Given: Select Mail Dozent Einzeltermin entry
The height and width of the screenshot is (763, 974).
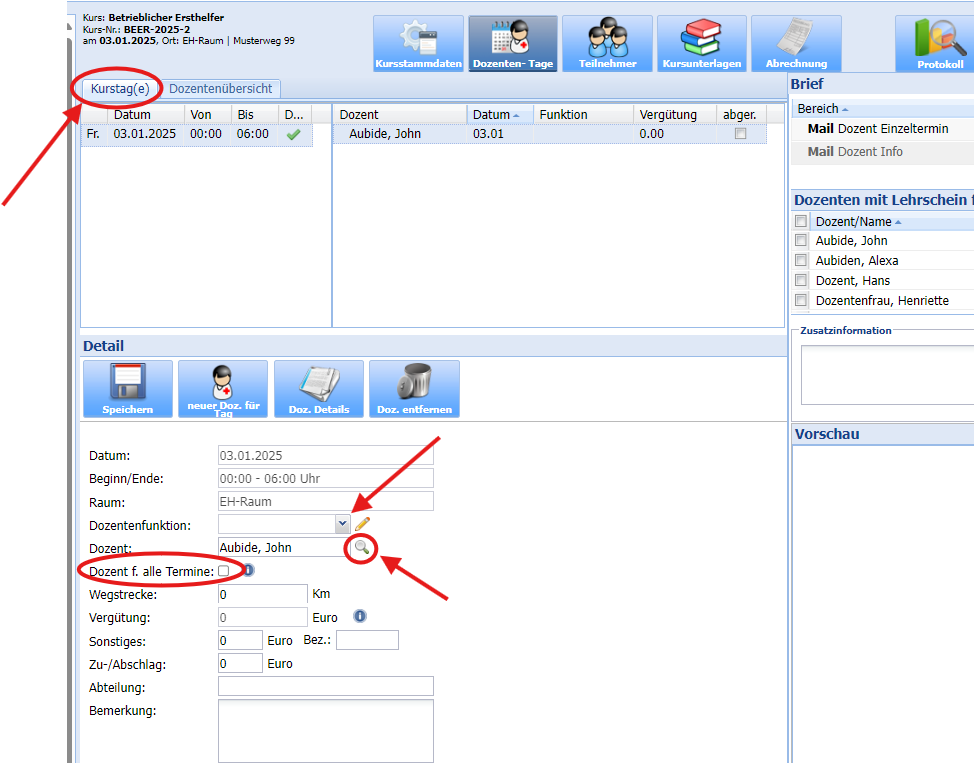Looking at the screenshot, I should [x=877, y=129].
